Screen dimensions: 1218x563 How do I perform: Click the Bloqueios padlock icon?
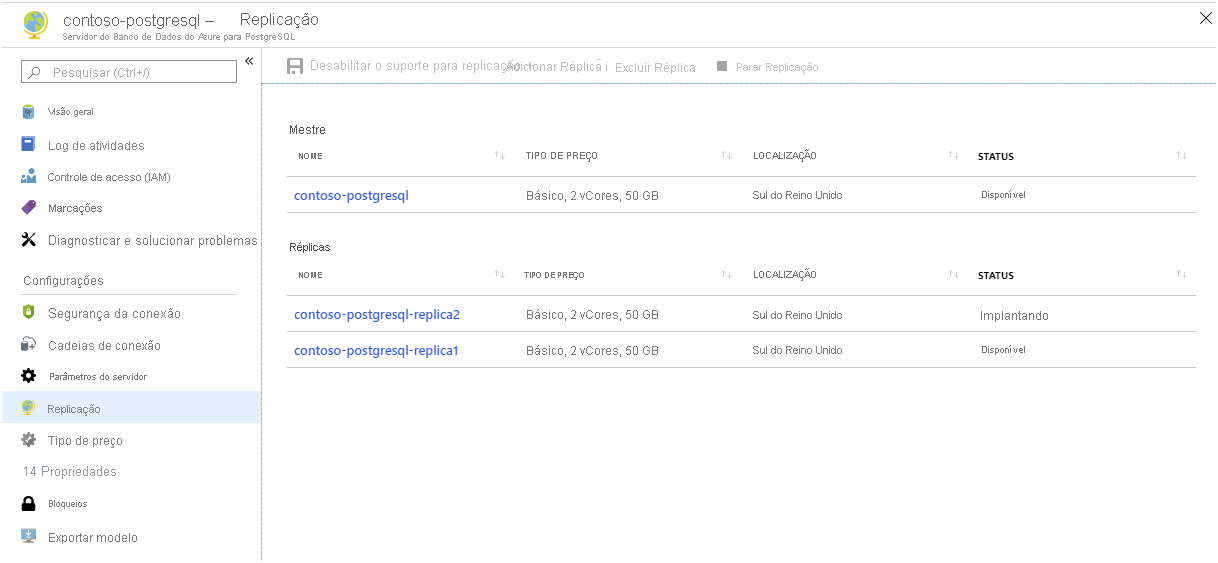pos(29,503)
